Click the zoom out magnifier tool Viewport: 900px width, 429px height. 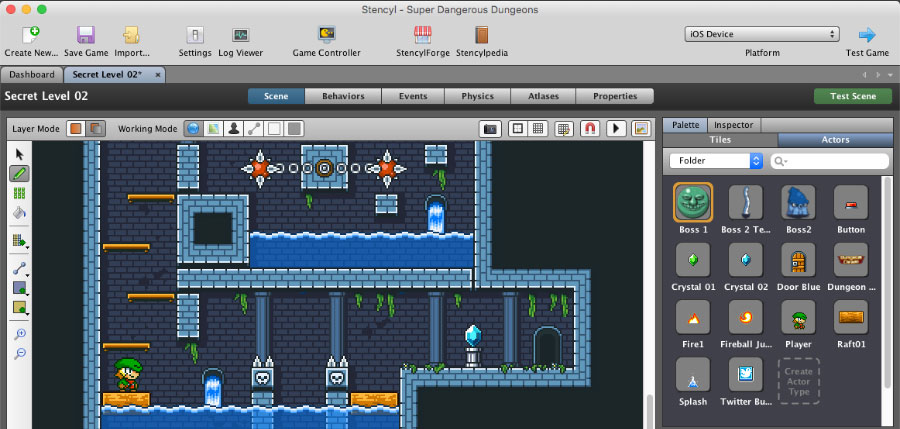(19, 354)
